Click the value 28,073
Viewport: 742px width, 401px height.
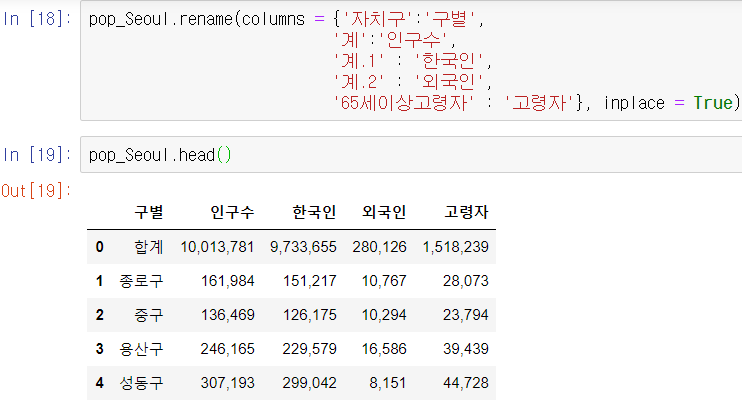coord(466,281)
